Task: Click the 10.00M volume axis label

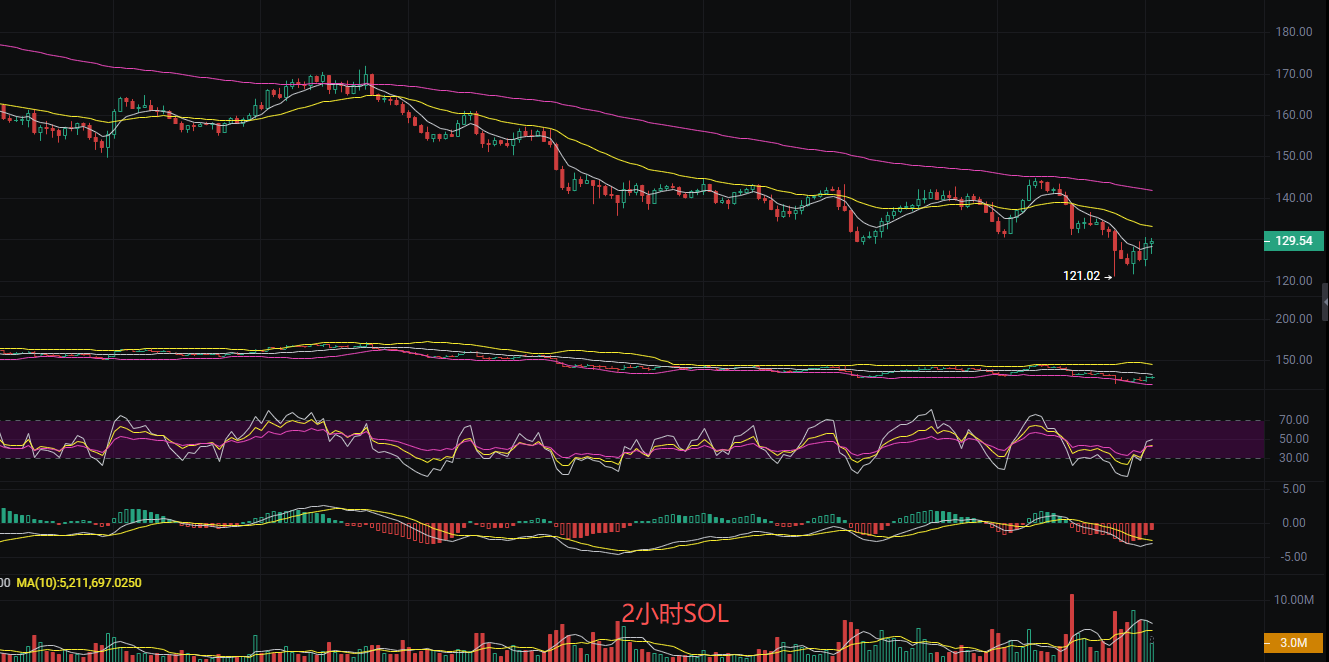Action: [x=1294, y=600]
